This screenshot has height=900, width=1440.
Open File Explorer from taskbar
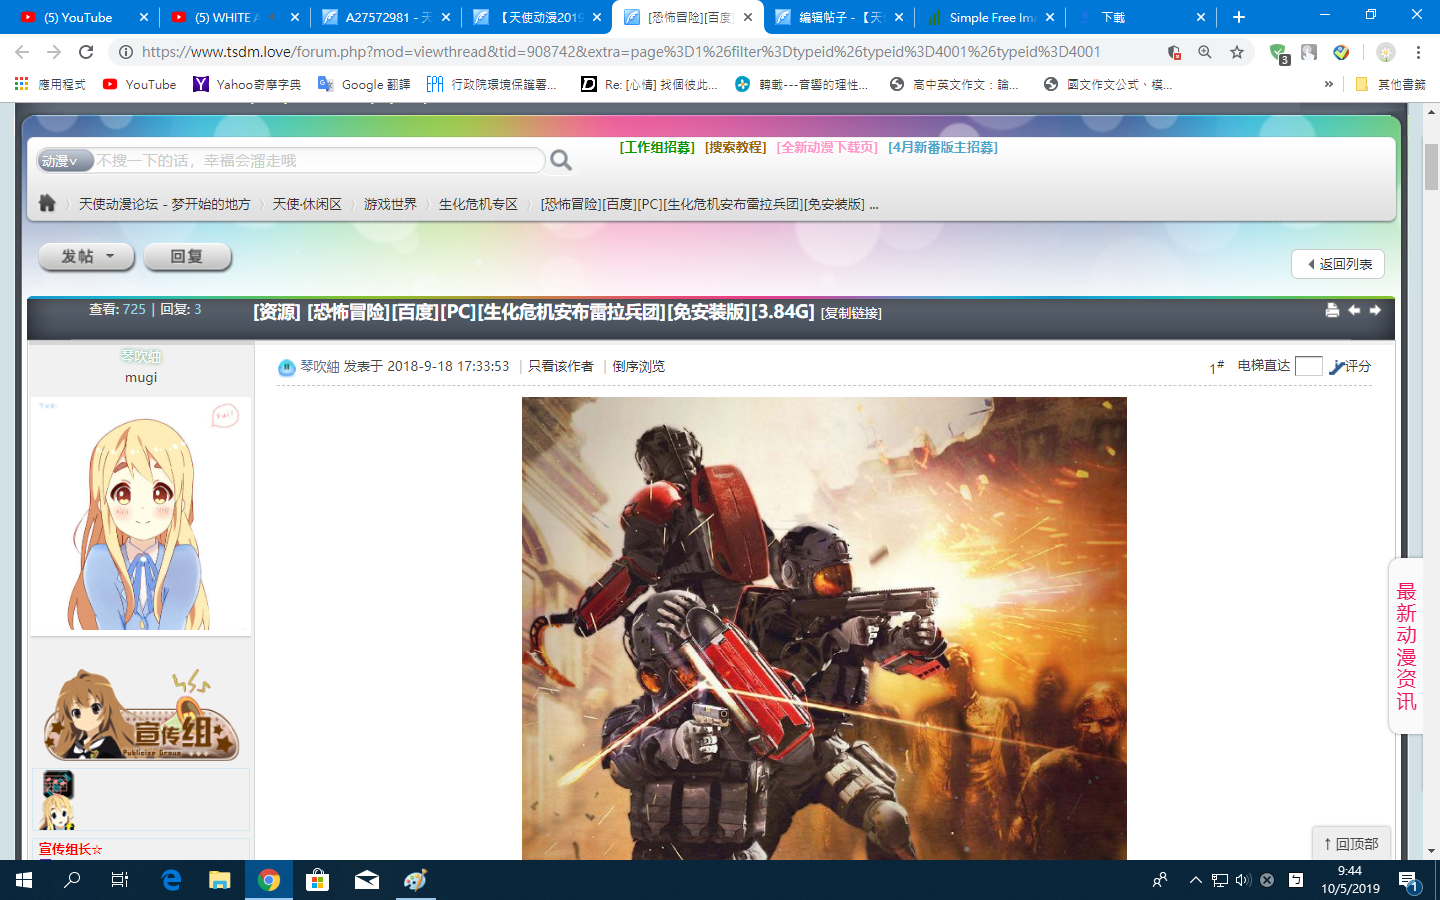click(219, 880)
